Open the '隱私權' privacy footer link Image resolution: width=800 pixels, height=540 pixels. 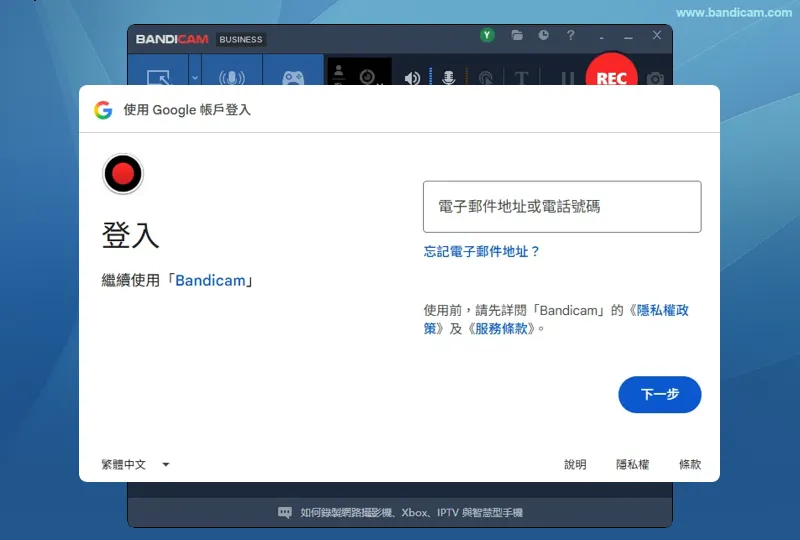coord(633,464)
